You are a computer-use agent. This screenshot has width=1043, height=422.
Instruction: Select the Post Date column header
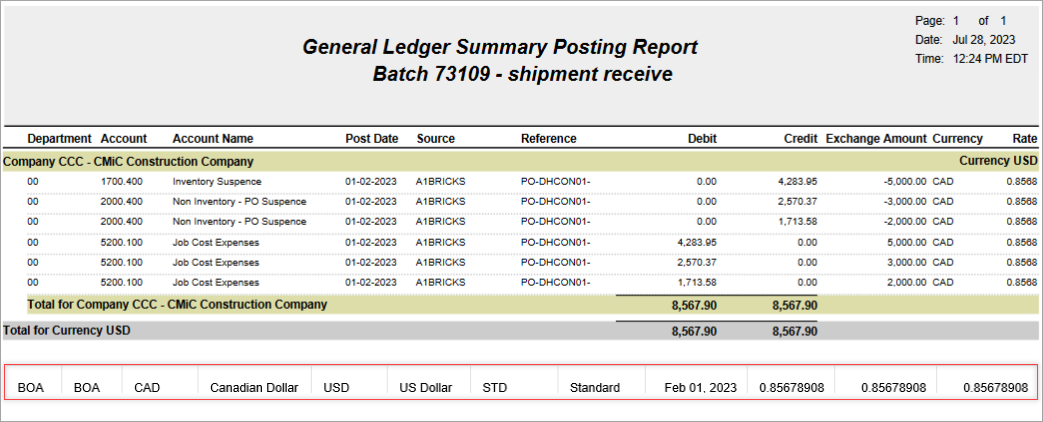pyautogui.click(x=372, y=138)
